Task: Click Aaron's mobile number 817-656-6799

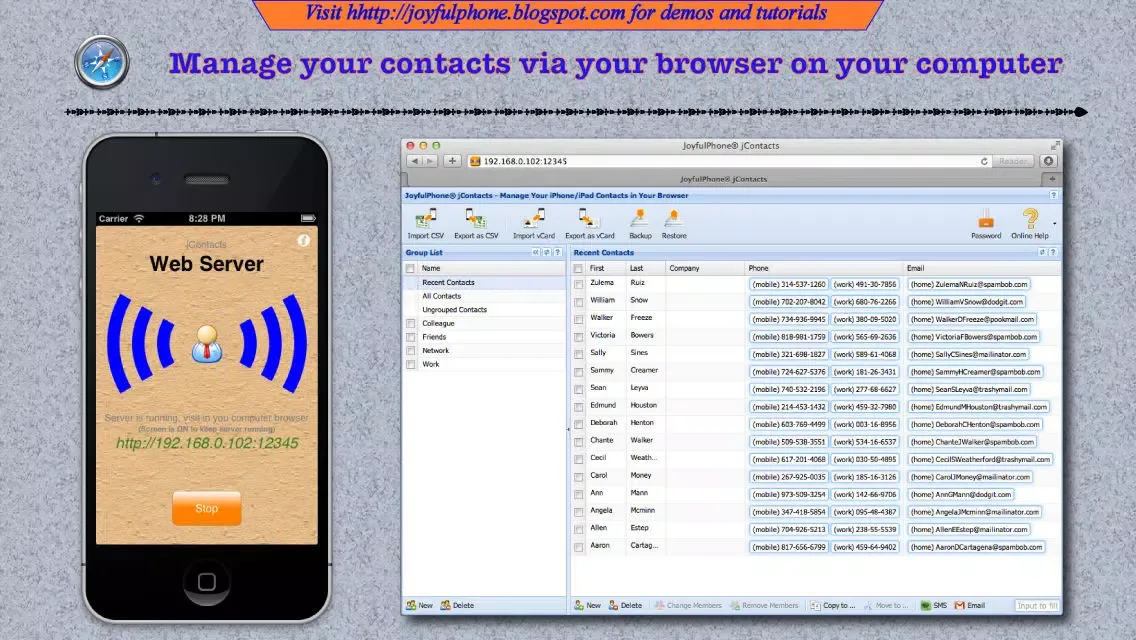Action: (788, 547)
